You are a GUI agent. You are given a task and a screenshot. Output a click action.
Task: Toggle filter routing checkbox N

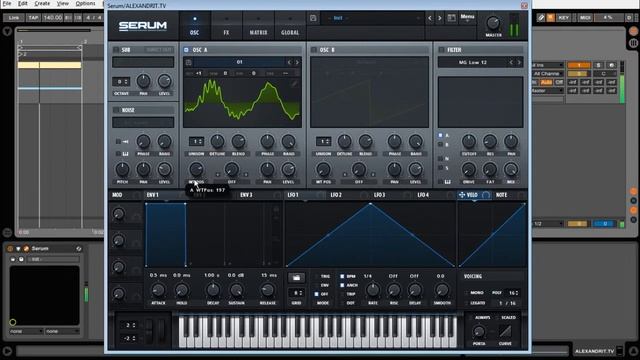[x=440, y=158]
